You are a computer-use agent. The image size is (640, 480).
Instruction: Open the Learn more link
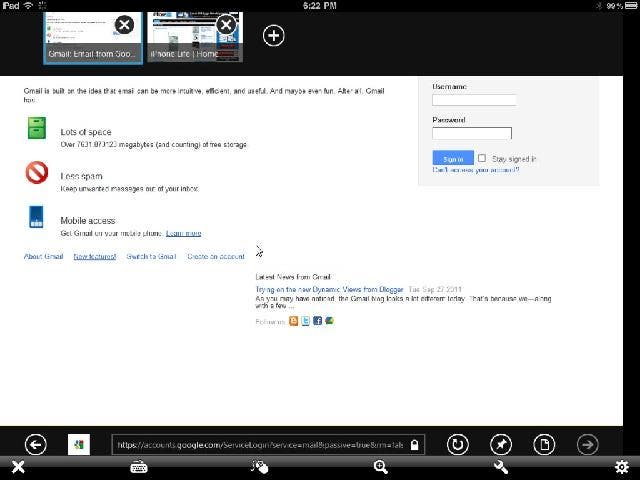(184, 233)
